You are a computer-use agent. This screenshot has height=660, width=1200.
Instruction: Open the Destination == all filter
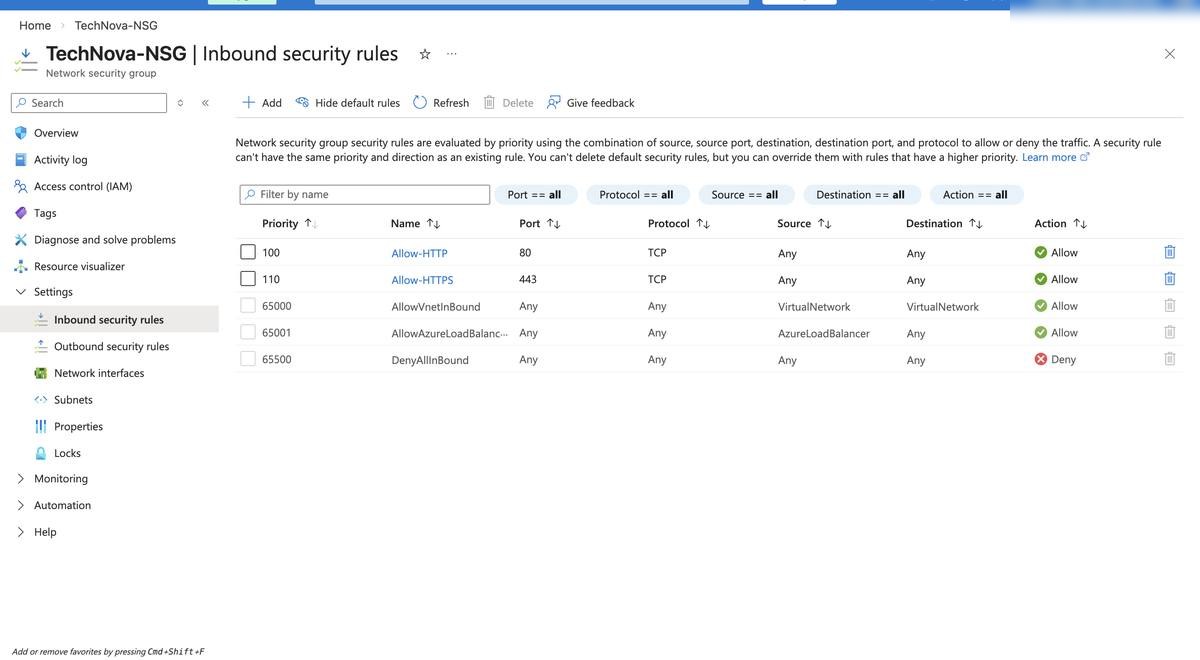[x=861, y=194]
